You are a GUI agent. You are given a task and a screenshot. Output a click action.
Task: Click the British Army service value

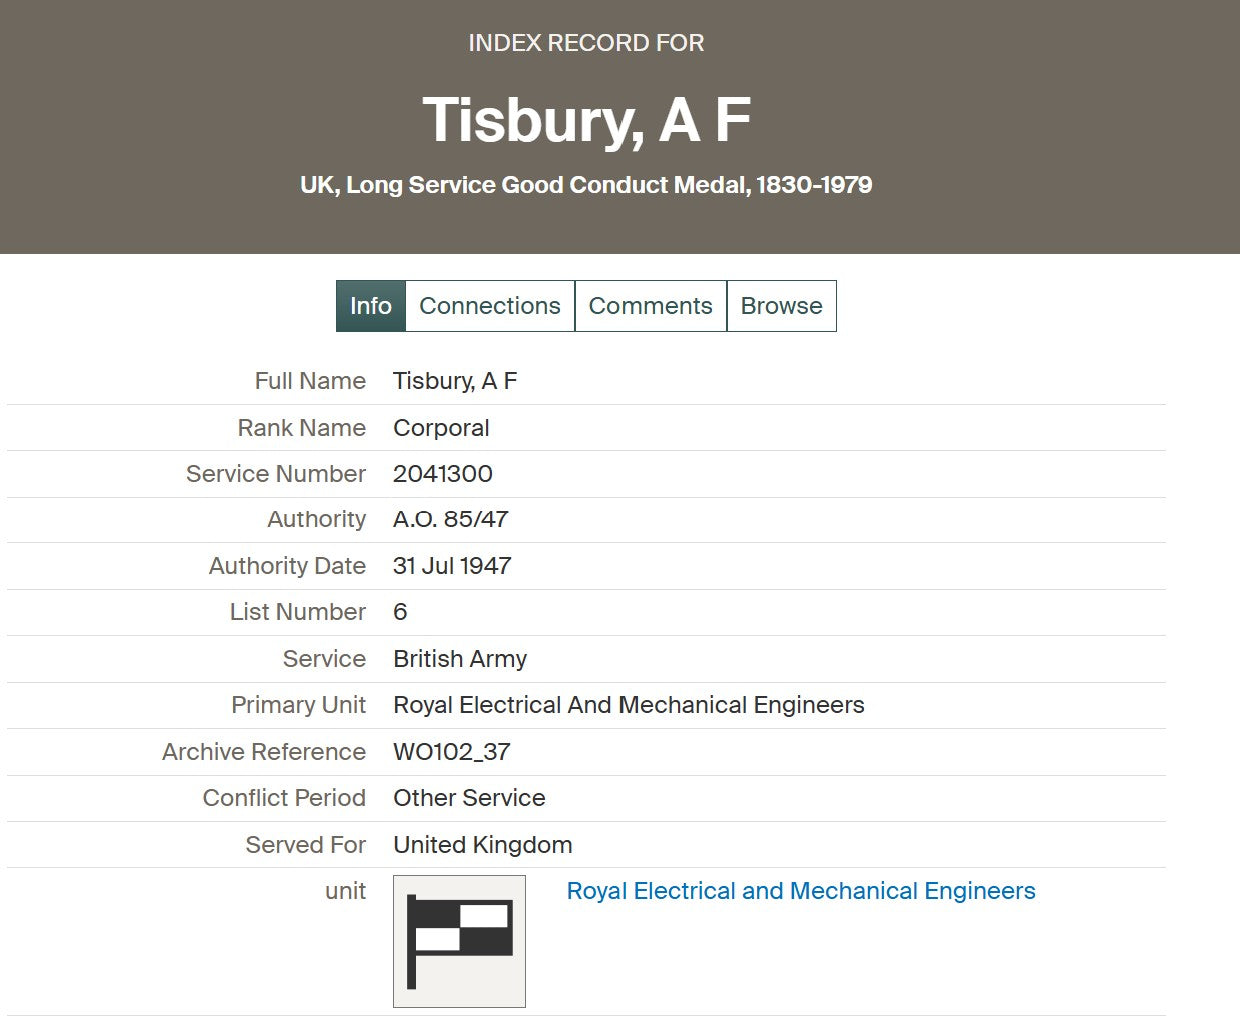point(460,659)
